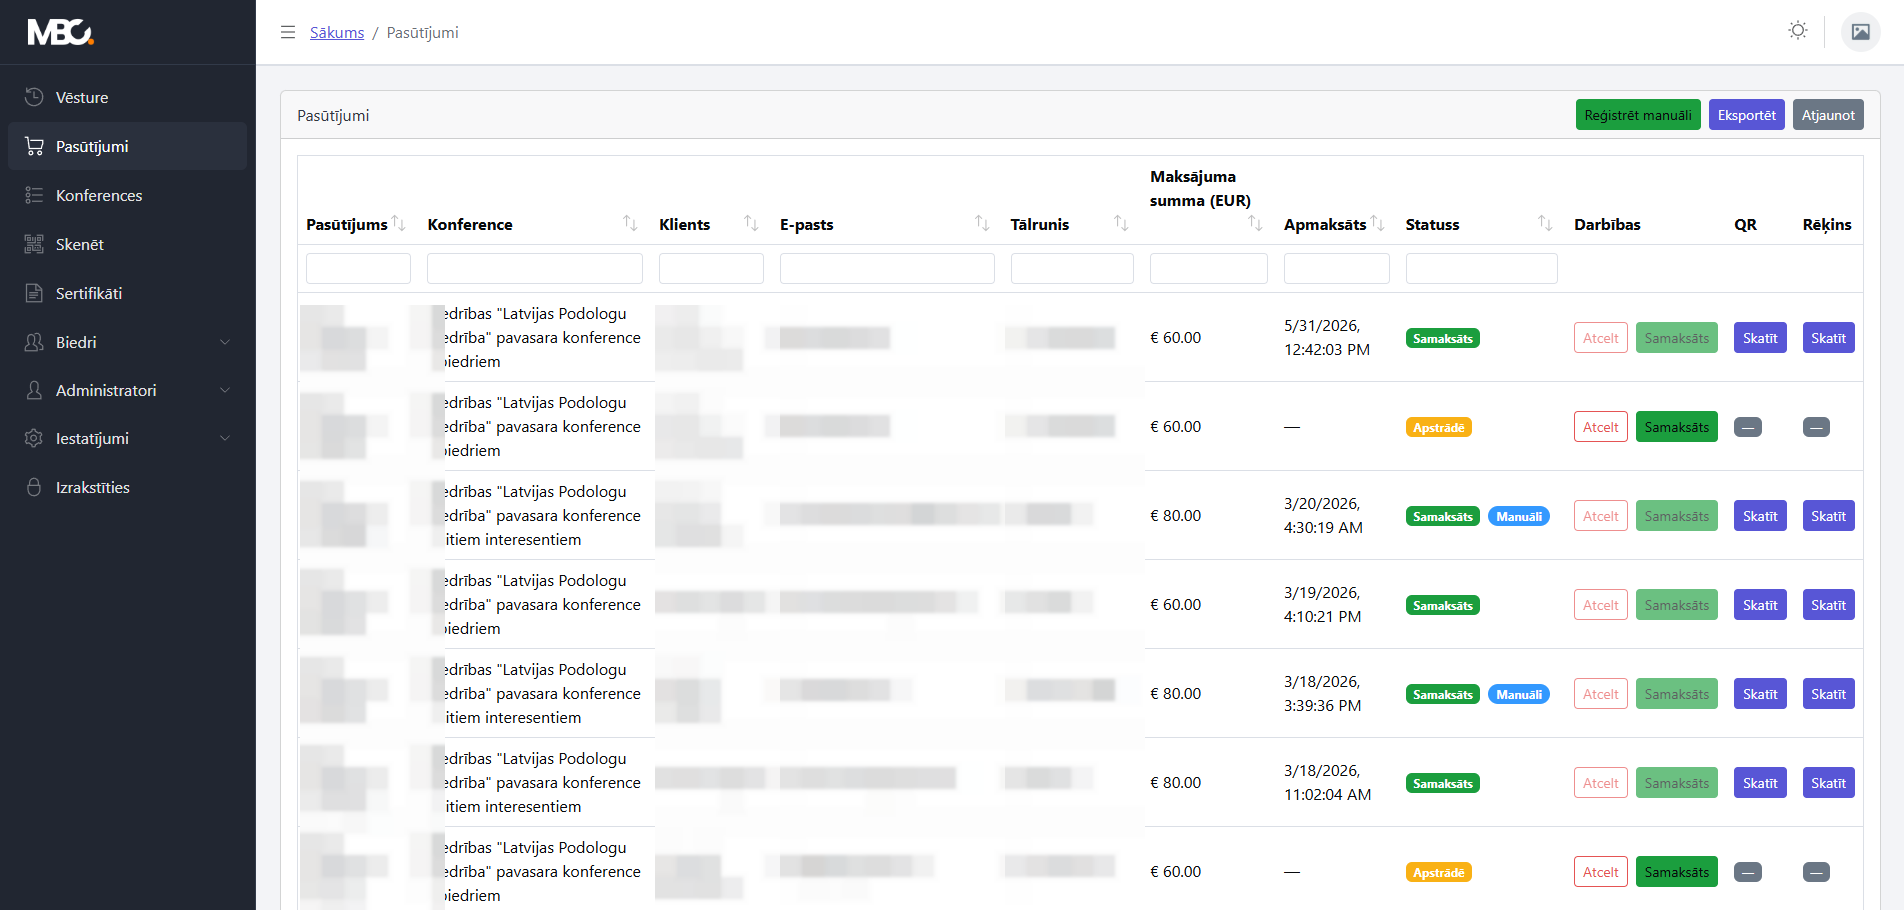Expand the Biedri submenu
Viewport: 1904px width, 910px height.
[128, 342]
